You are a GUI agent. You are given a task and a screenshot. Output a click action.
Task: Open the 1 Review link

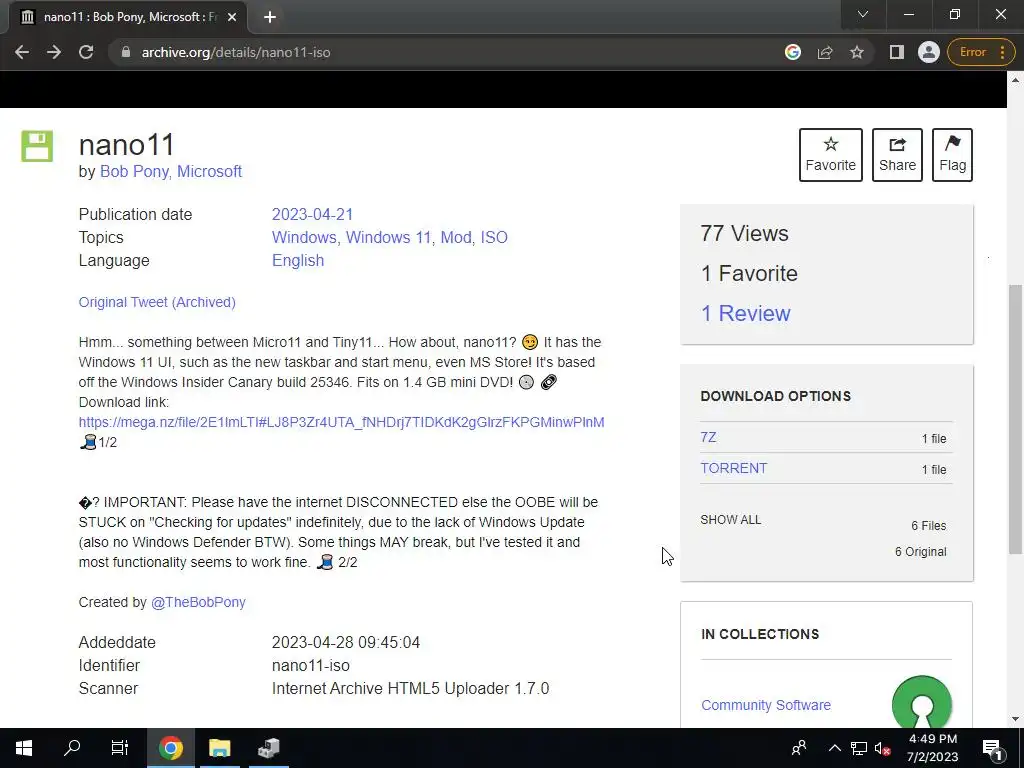(745, 313)
